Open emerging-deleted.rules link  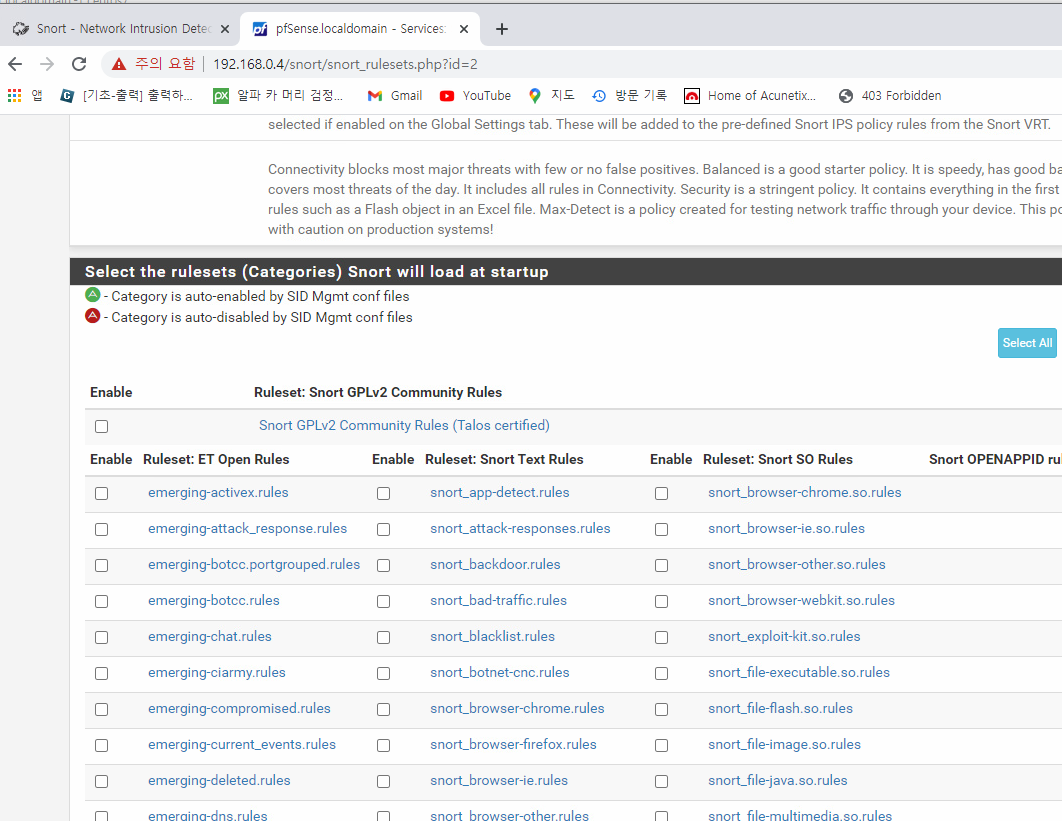click(x=219, y=780)
